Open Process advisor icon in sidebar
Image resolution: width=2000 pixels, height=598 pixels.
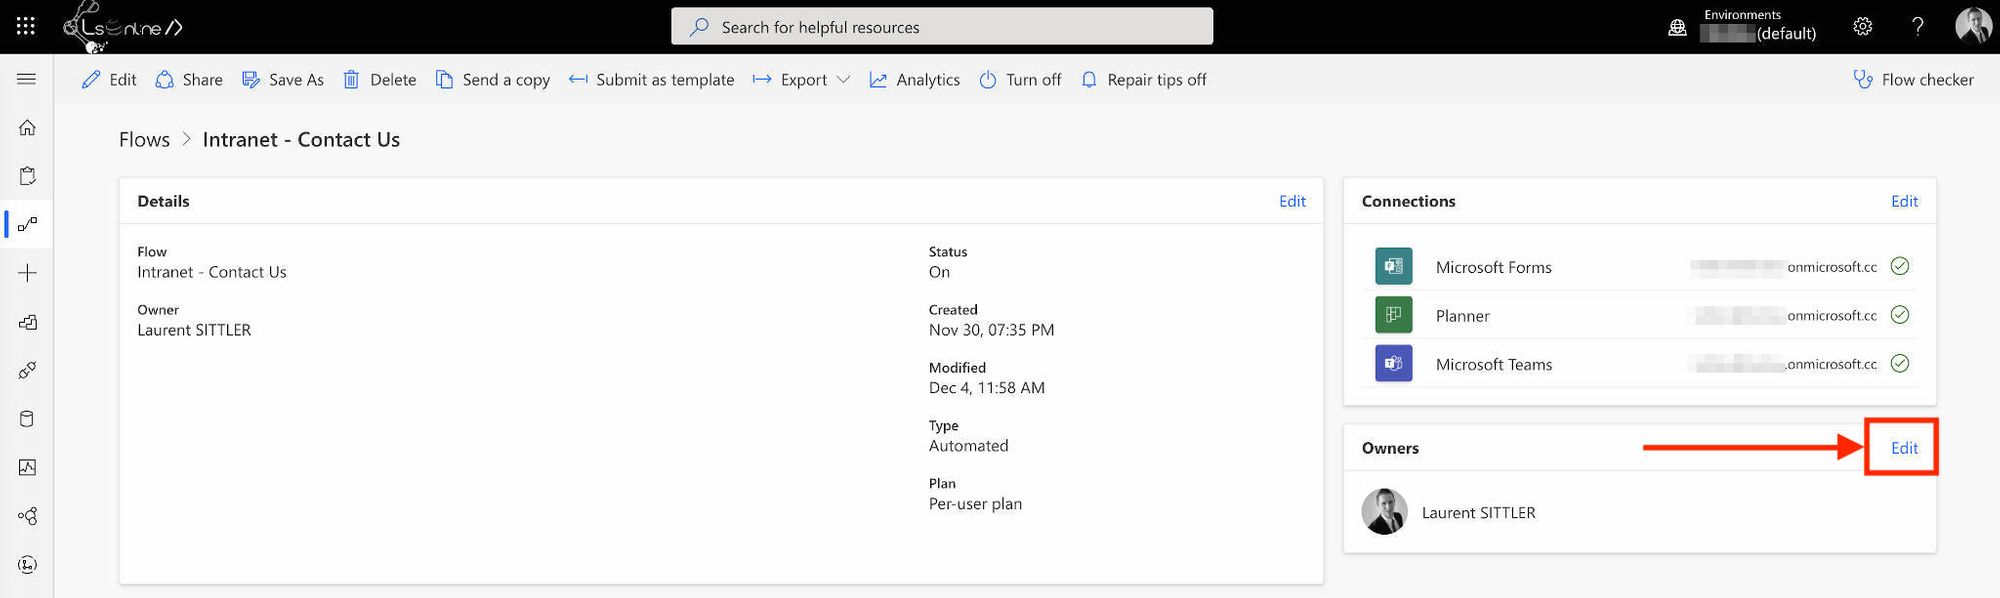27,565
